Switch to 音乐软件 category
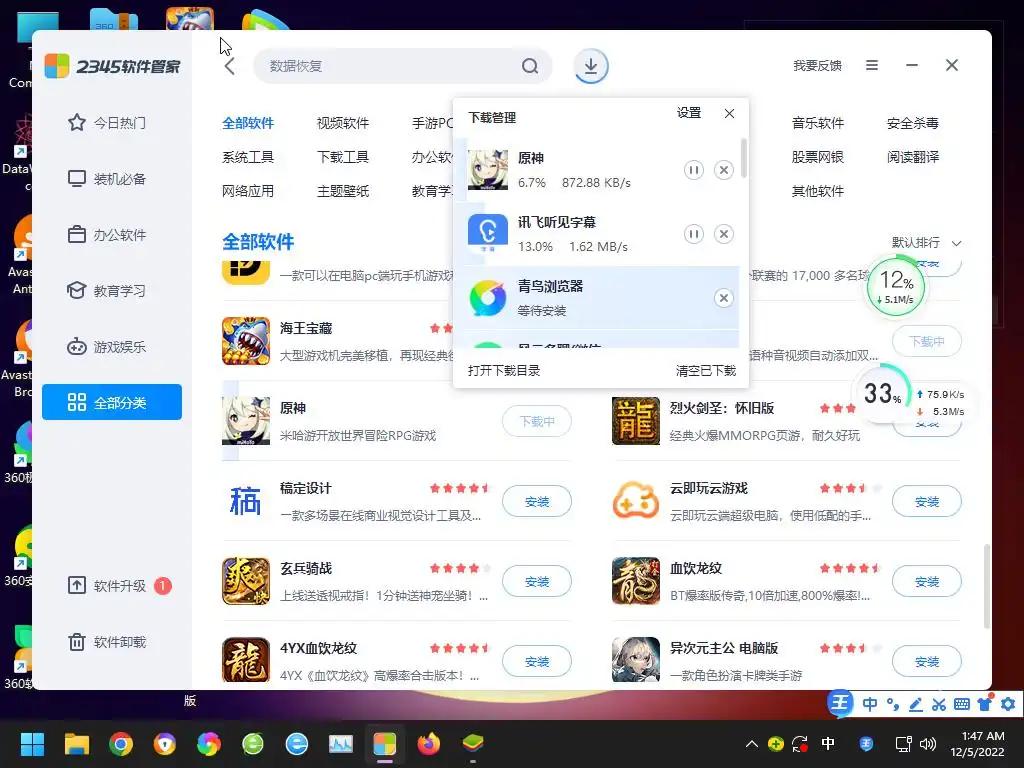 [x=818, y=123]
